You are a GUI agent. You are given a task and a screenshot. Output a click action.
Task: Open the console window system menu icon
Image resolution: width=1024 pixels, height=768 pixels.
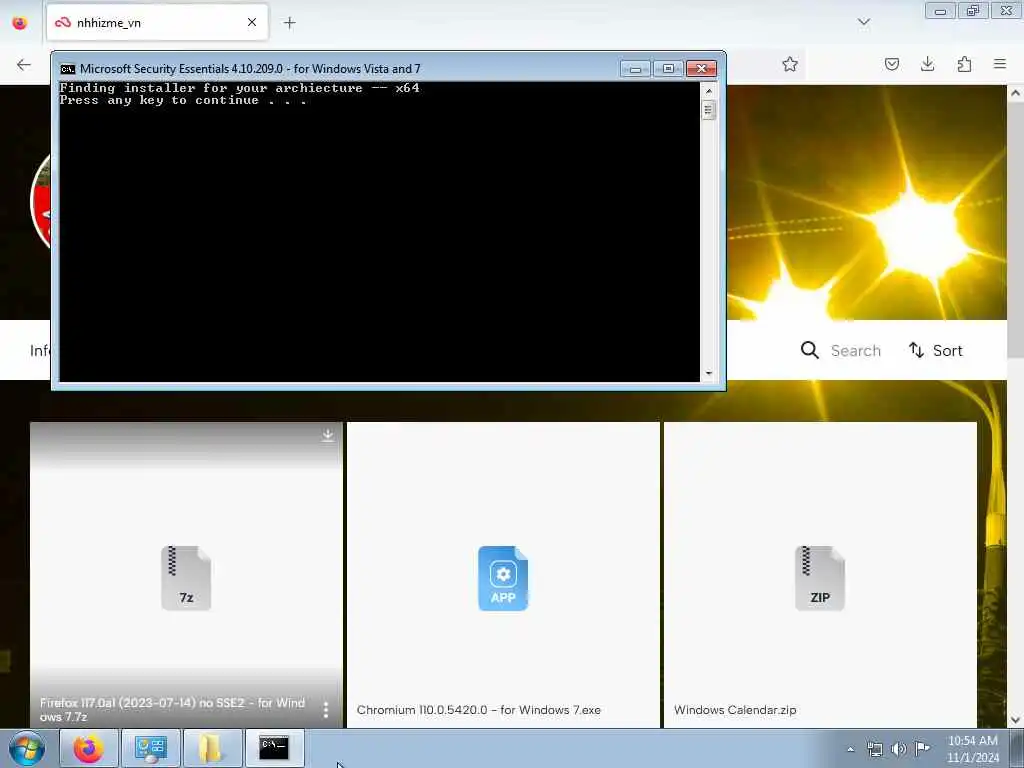coord(67,69)
